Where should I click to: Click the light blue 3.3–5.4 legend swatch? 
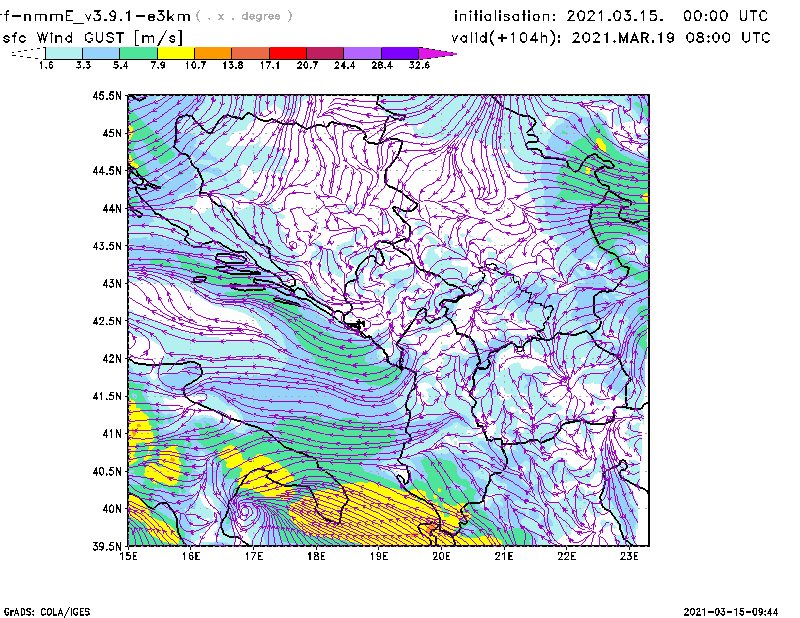coord(101,53)
